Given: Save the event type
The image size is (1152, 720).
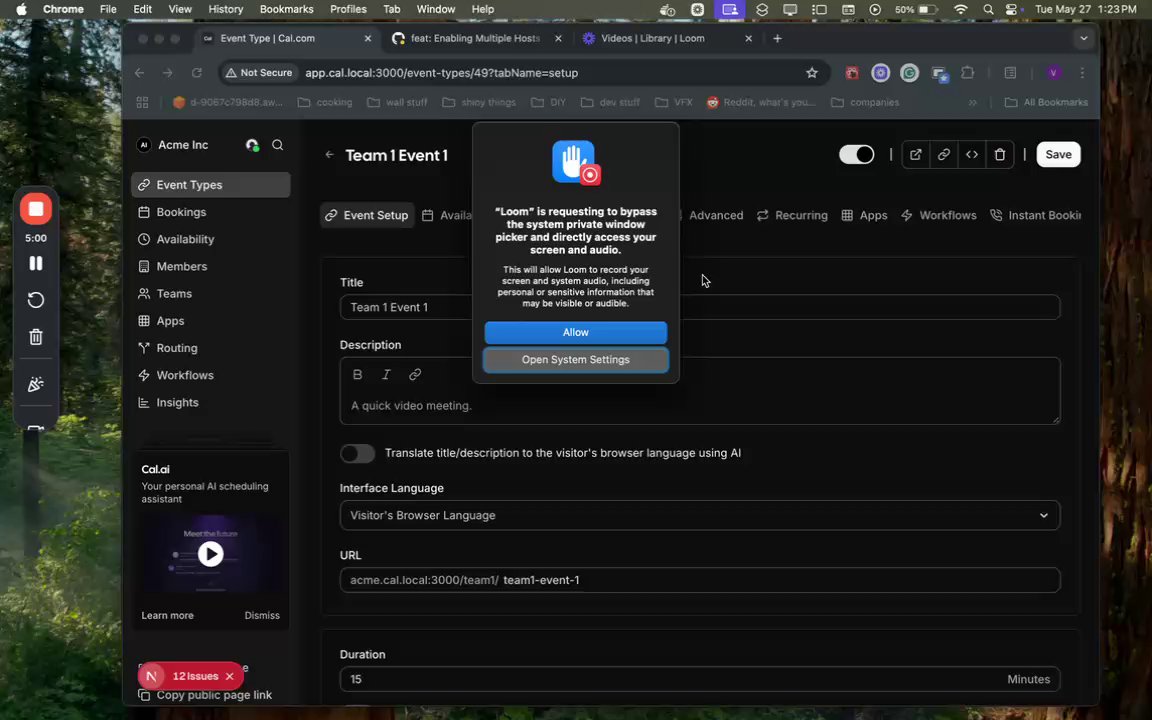Looking at the screenshot, I should tap(1058, 154).
